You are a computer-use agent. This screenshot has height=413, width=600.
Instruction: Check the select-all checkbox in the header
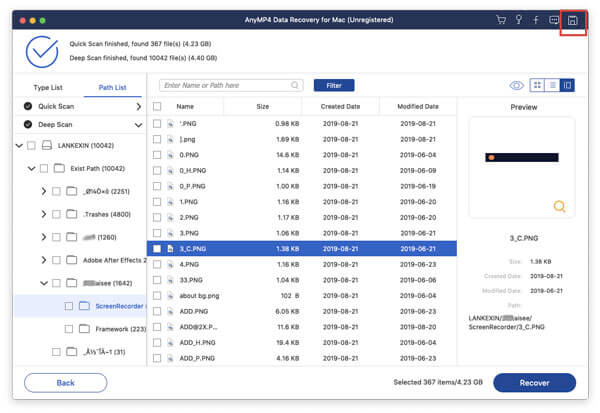[x=157, y=106]
